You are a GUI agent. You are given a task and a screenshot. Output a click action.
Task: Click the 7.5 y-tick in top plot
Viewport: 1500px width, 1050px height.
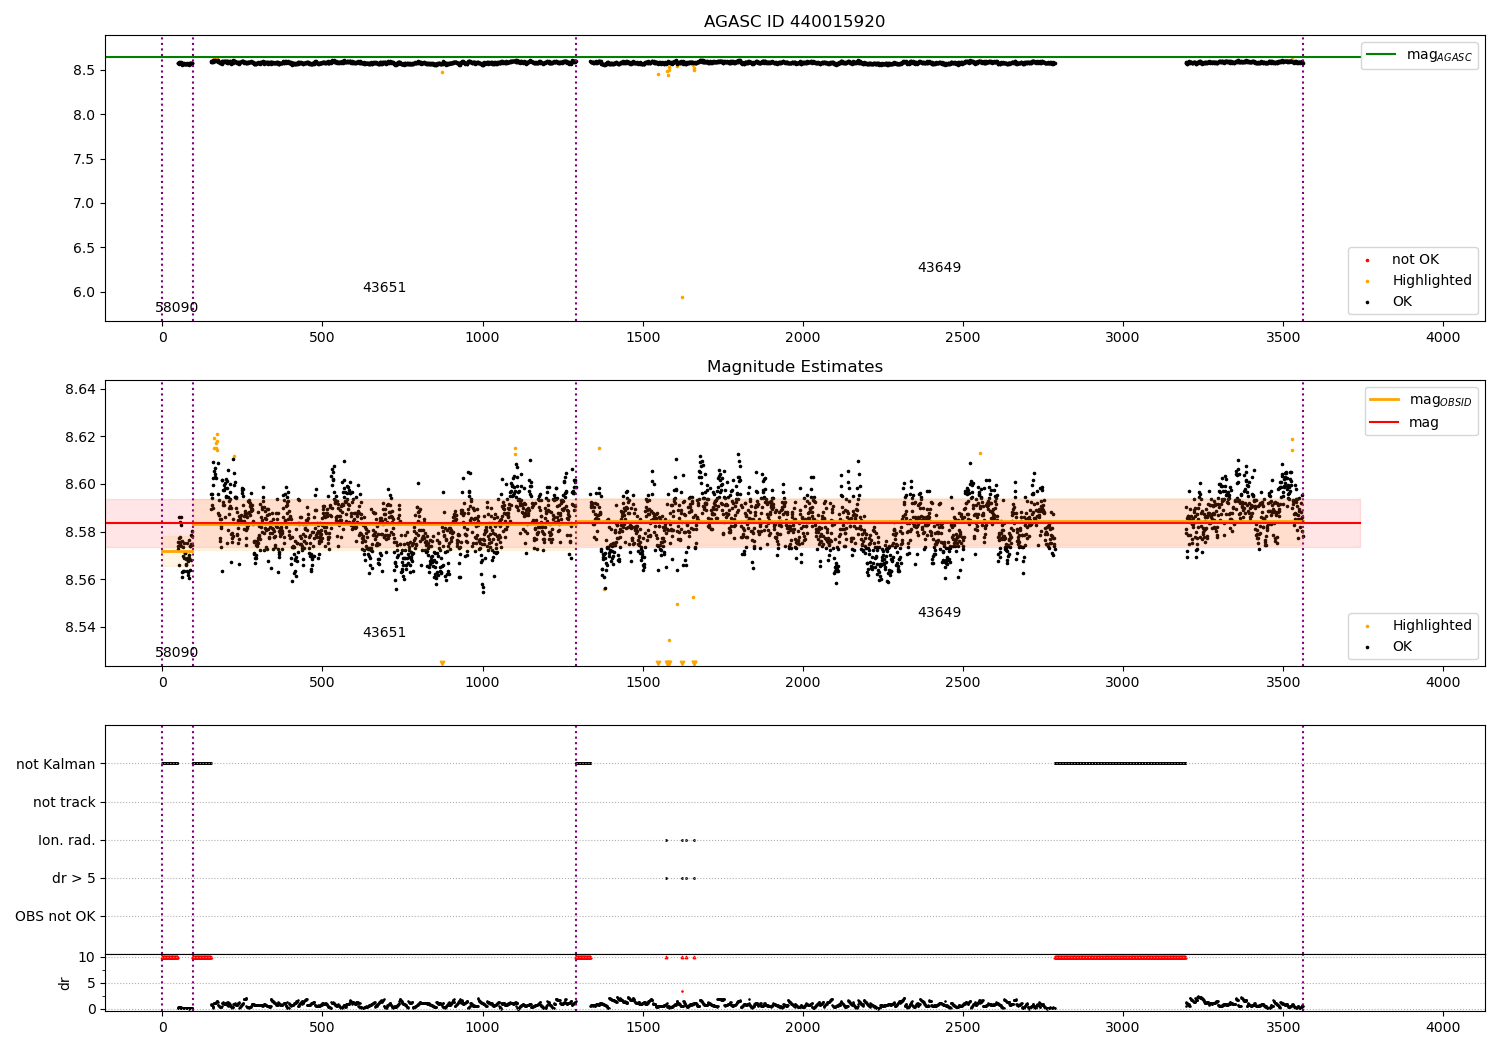[83, 159]
